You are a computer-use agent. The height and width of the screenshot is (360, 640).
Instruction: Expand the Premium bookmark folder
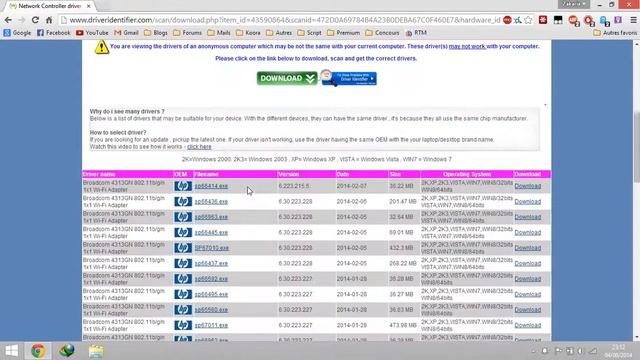coord(343,33)
